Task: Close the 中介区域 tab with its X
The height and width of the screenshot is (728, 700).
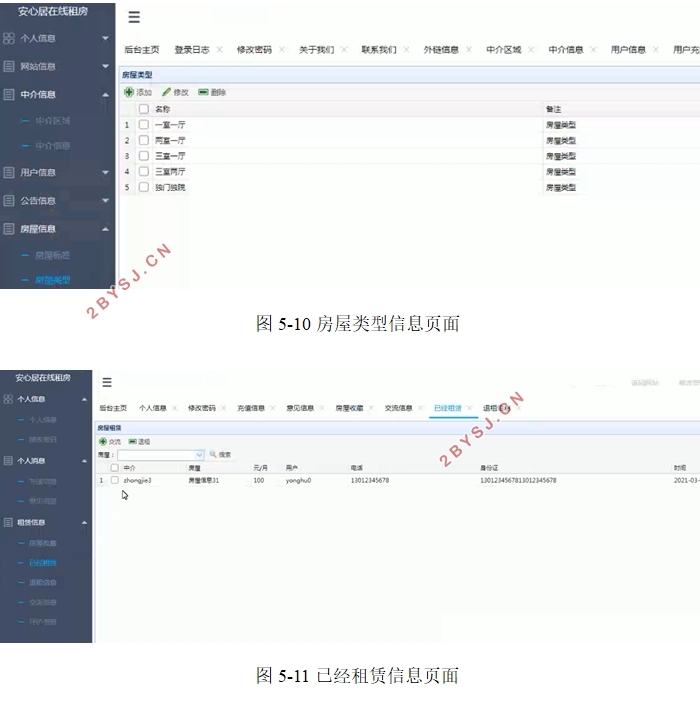Action: coord(531,50)
